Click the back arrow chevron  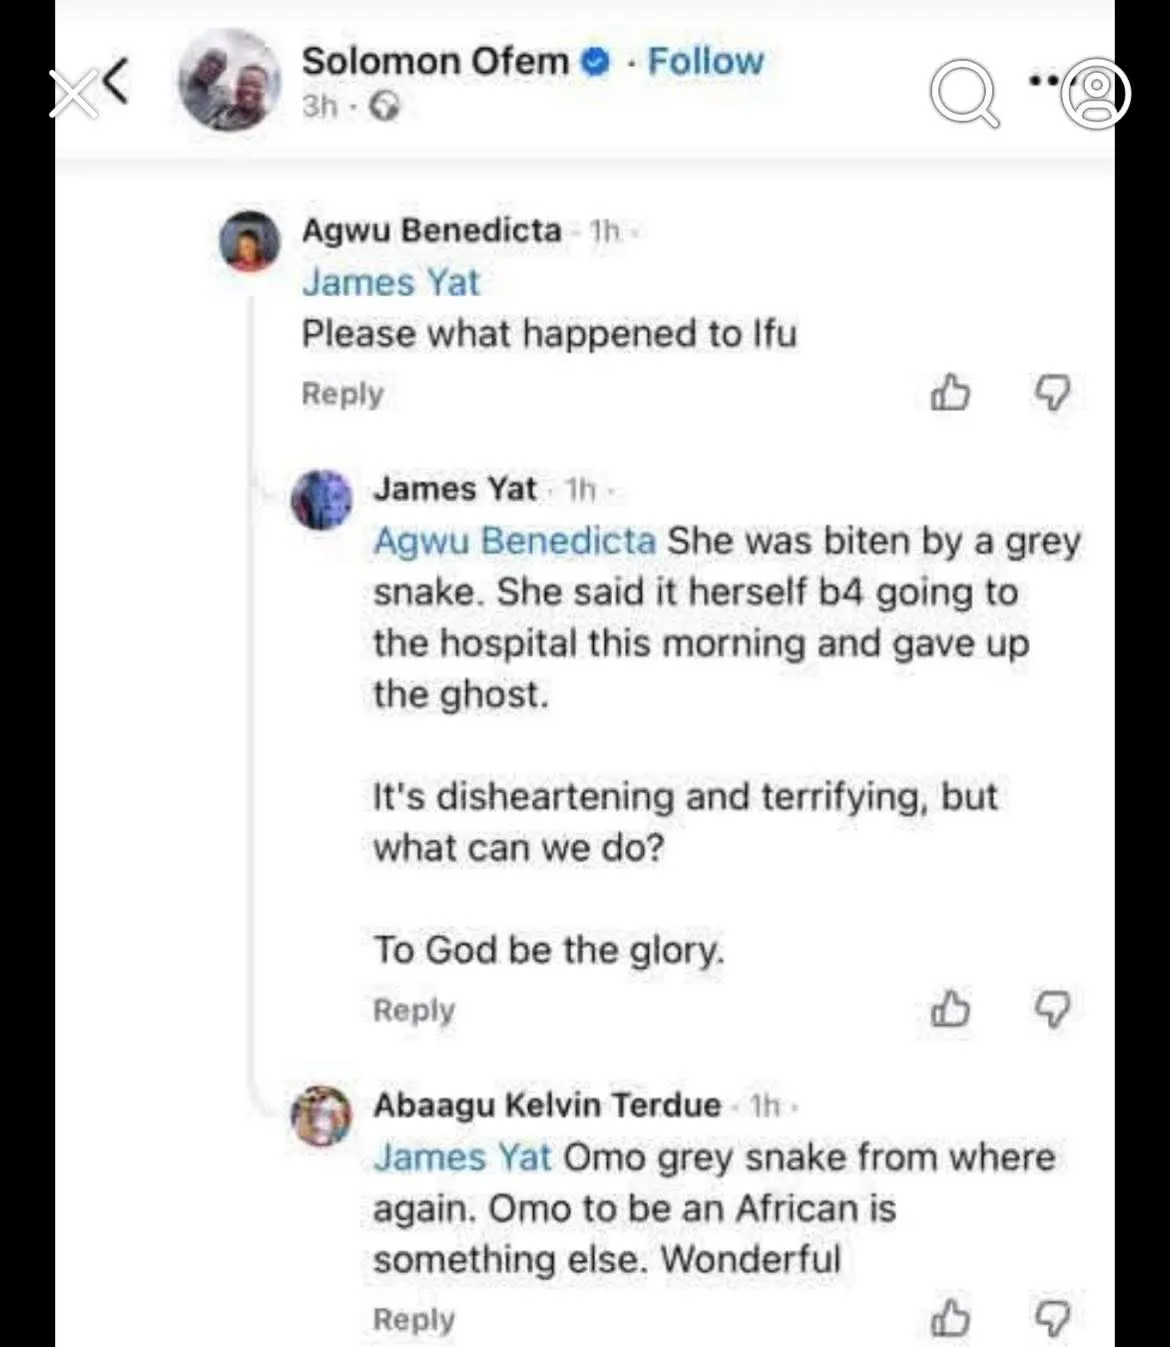[115, 82]
